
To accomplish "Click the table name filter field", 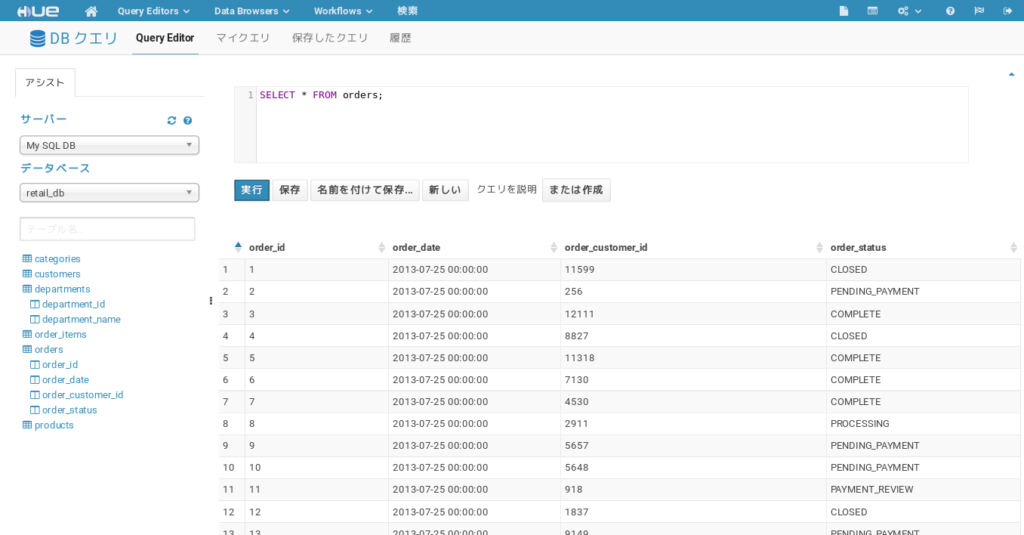I will pos(107,229).
